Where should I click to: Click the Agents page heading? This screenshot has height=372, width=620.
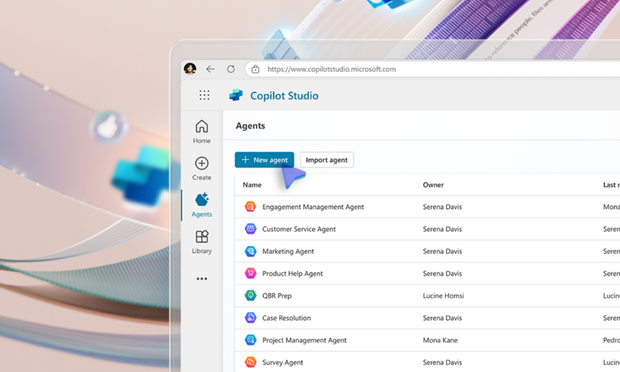(250, 126)
